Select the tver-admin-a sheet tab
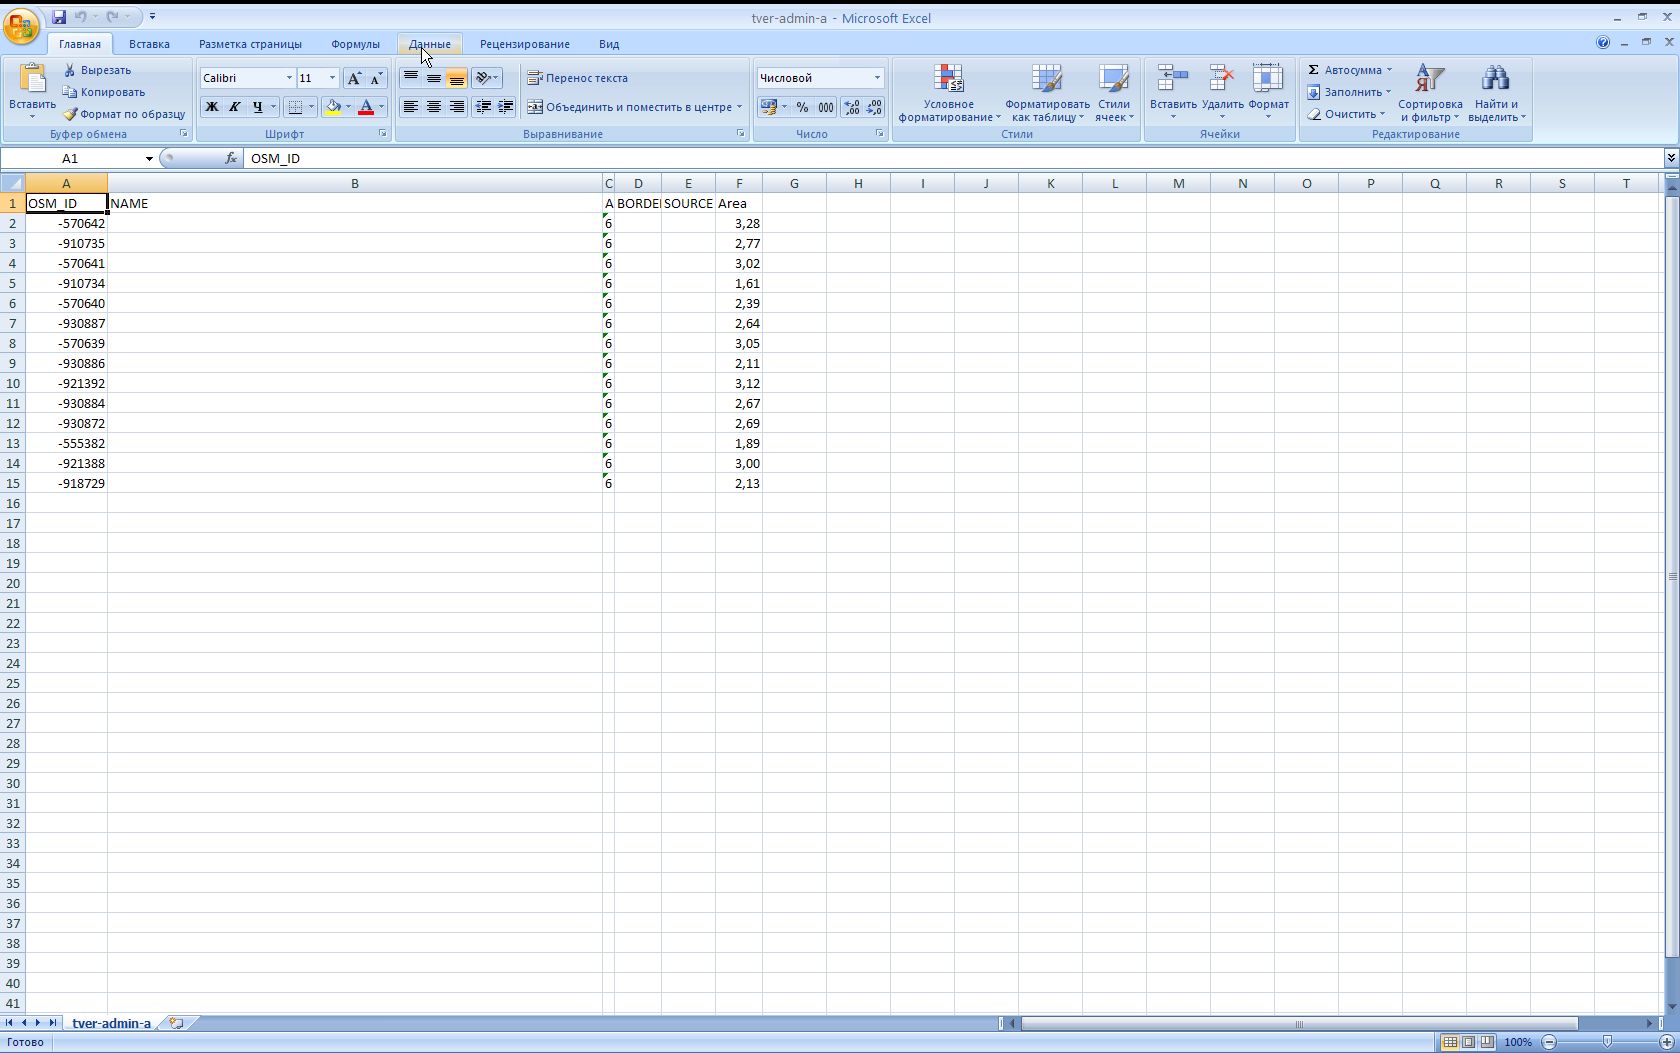Image resolution: width=1680 pixels, height=1053 pixels. (x=111, y=1023)
